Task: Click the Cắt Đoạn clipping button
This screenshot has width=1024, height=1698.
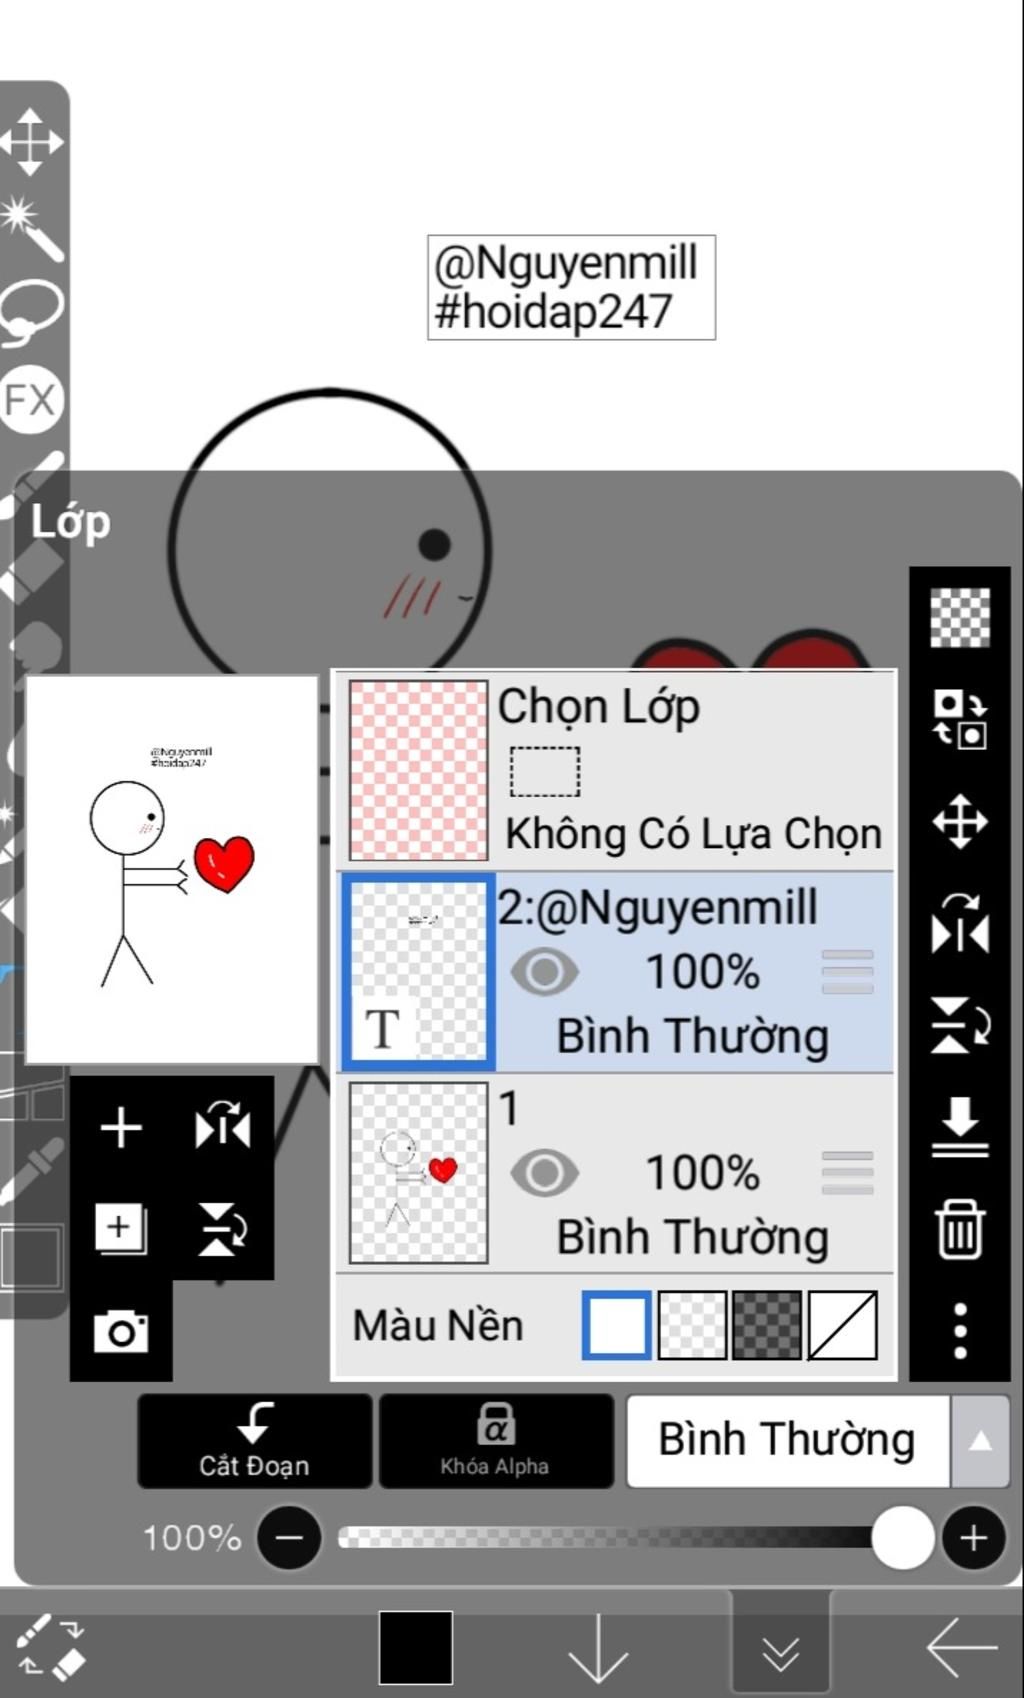Action: (x=254, y=1441)
